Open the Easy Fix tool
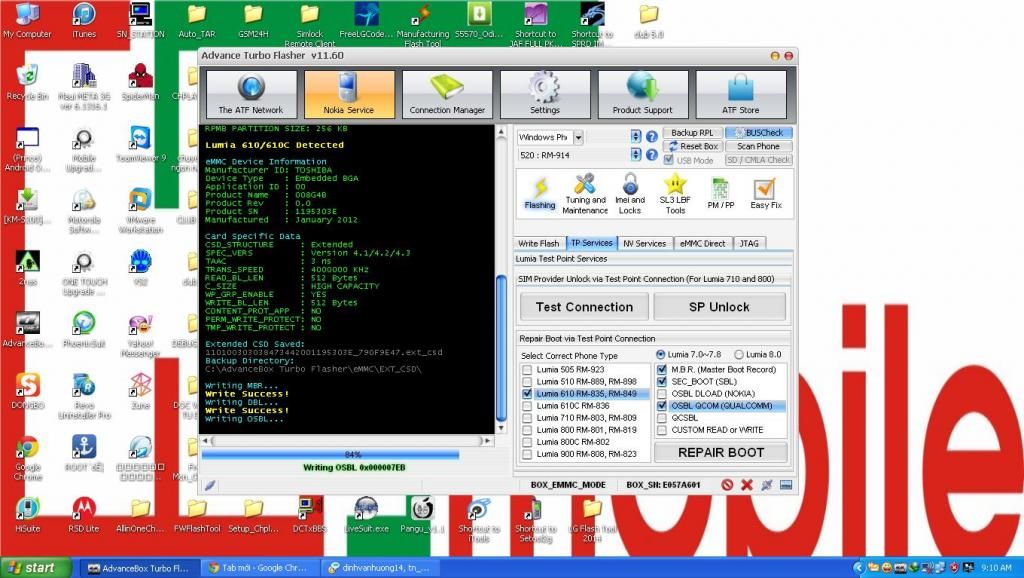1024x578 pixels. (765, 193)
